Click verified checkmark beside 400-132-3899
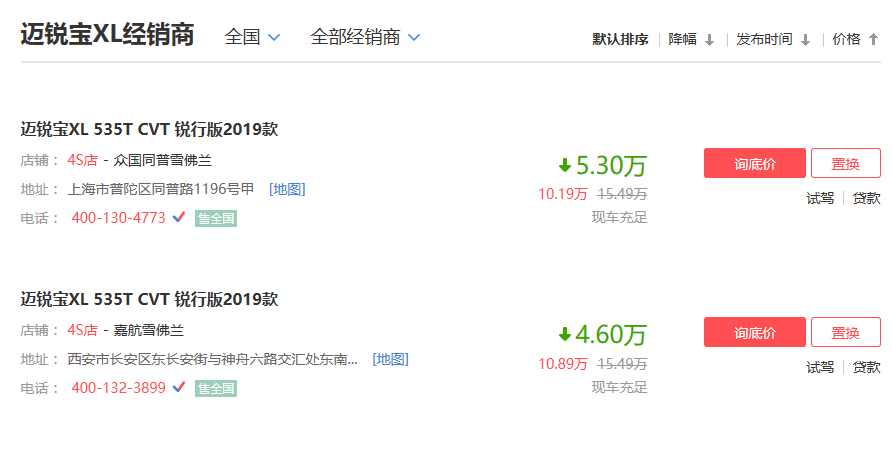892x455 pixels. [179, 387]
